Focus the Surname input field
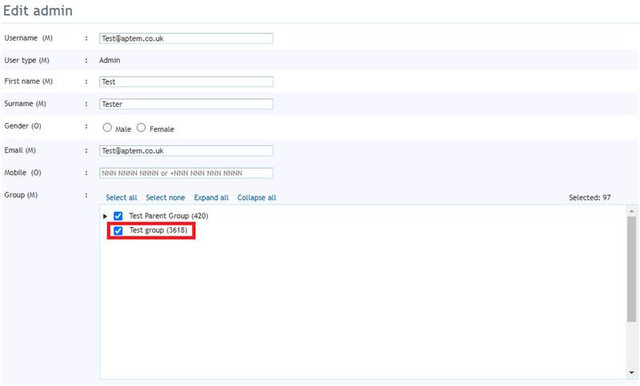Screen dimensions: 640x386 point(186,104)
